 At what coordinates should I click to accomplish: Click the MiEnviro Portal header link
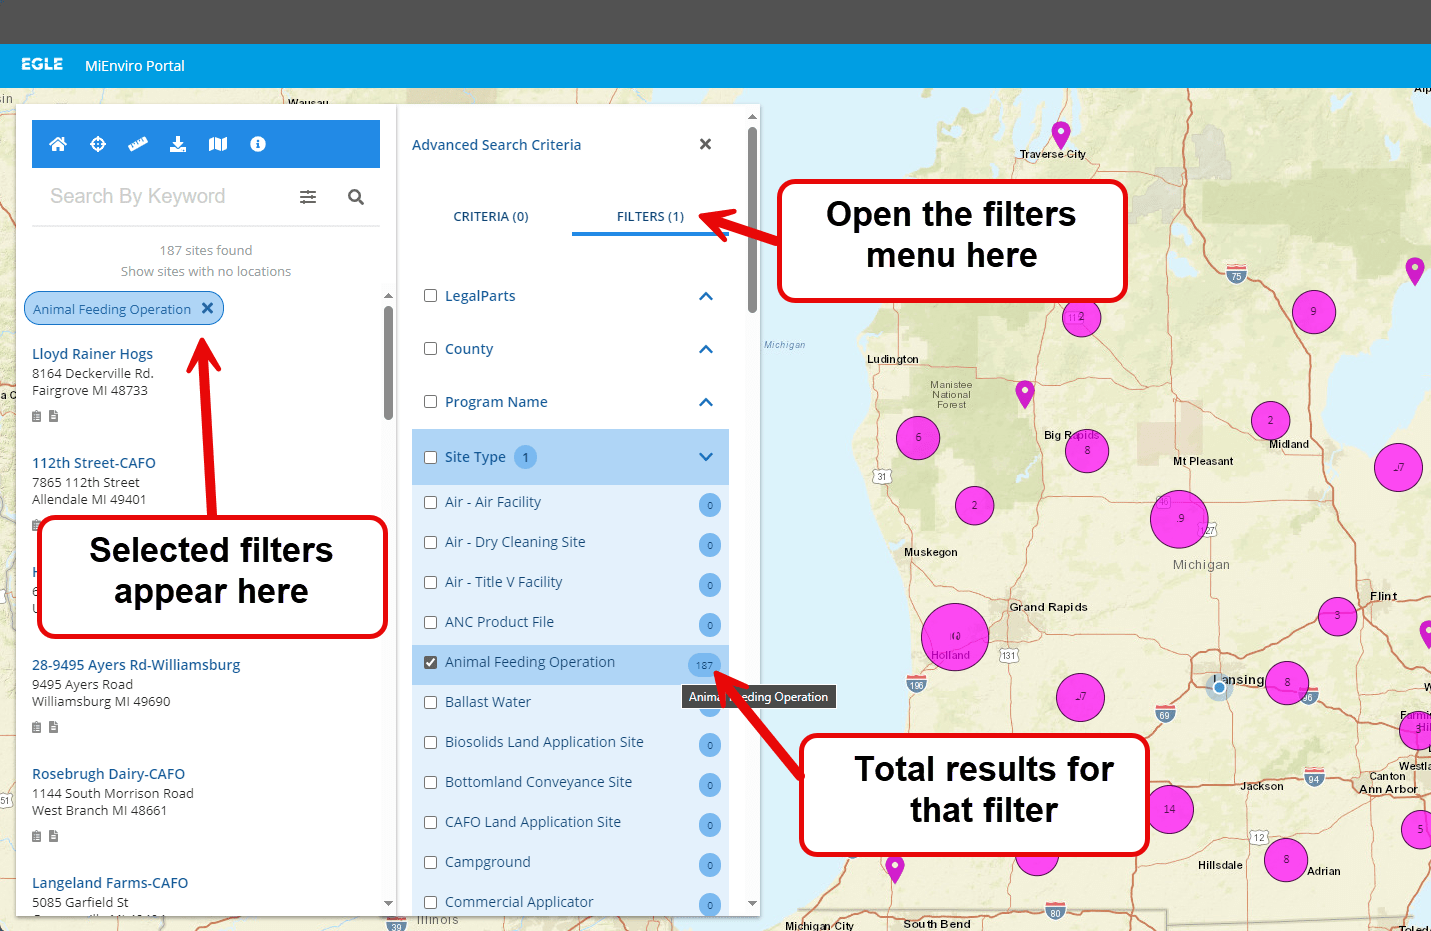point(135,66)
